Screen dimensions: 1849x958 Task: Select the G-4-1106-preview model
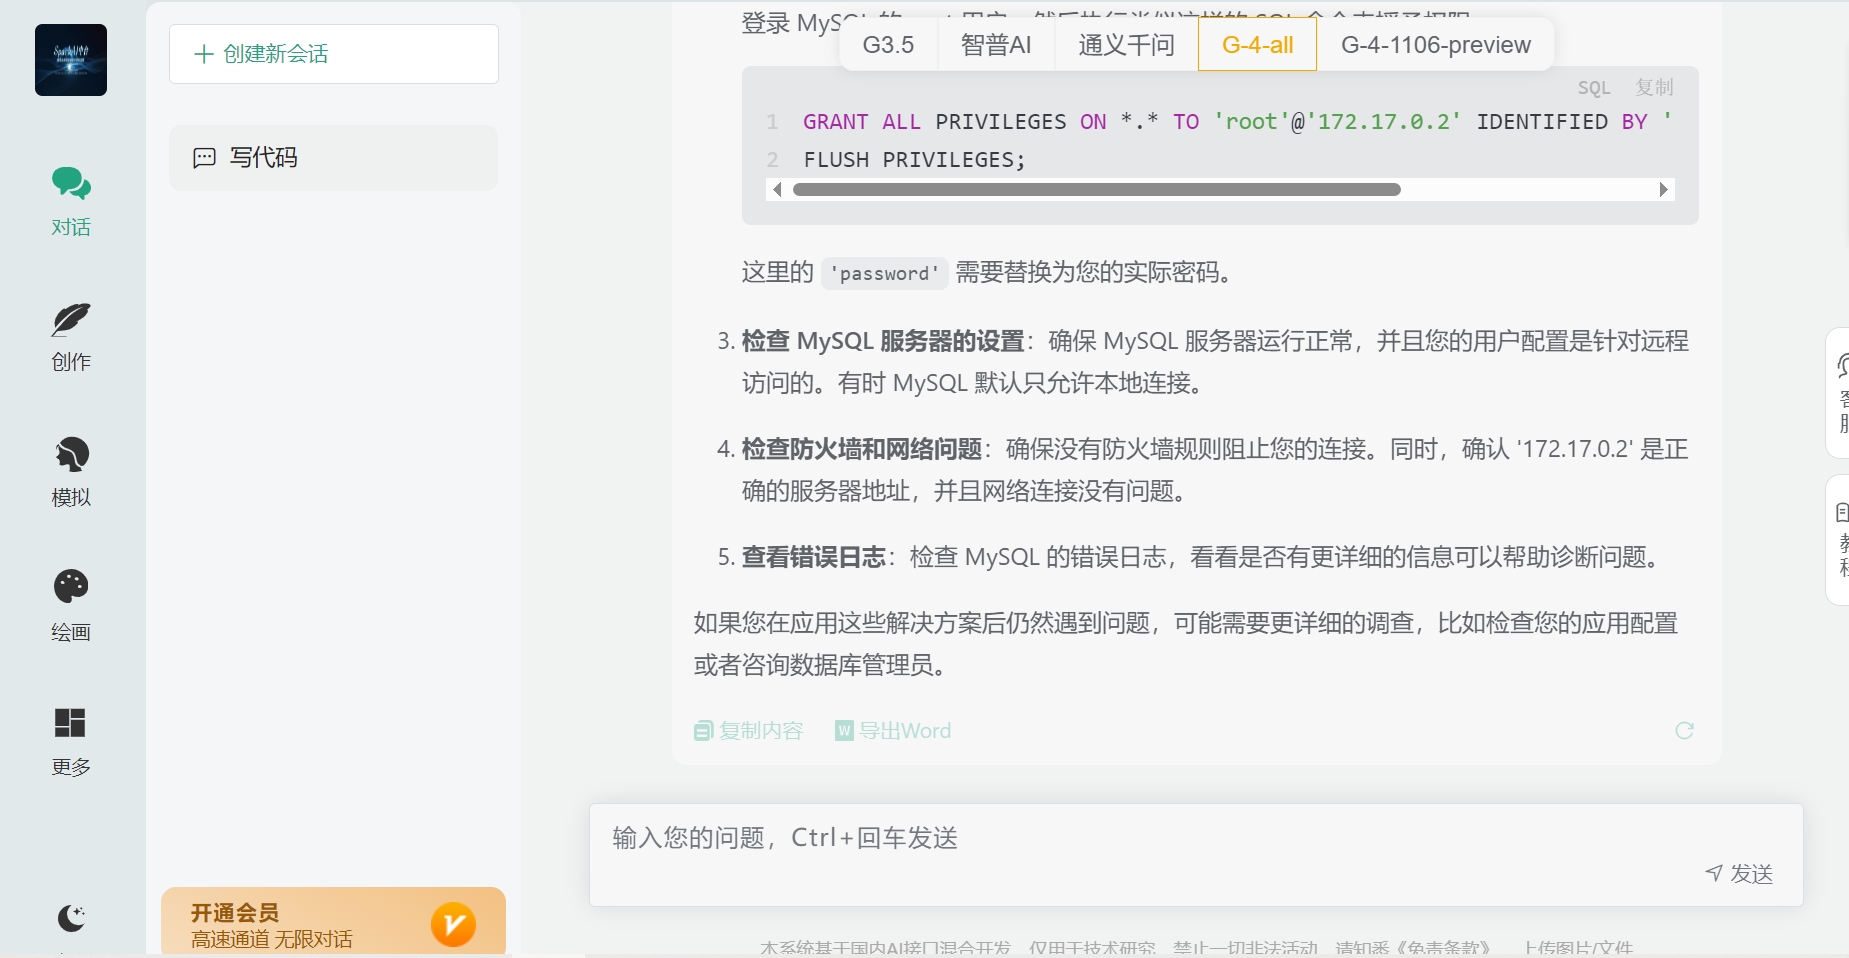(1435, 44)
